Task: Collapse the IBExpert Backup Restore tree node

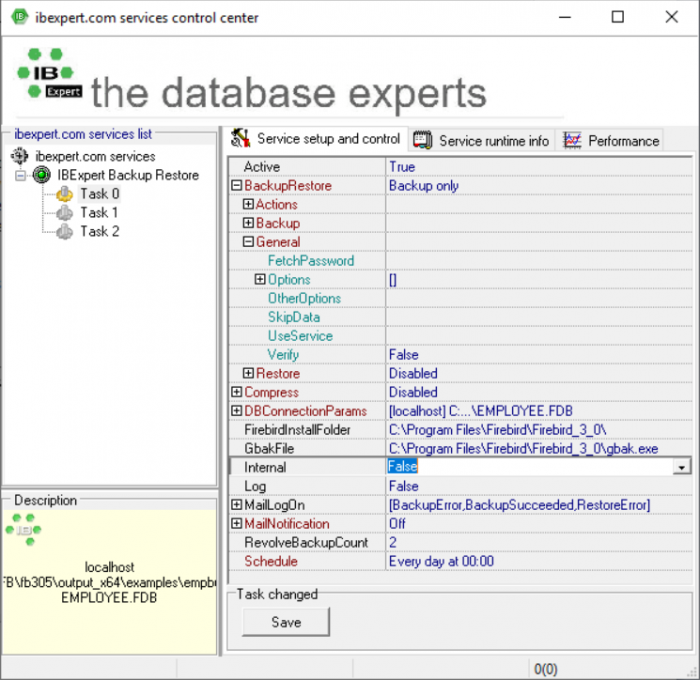Action: coord(21,175)
